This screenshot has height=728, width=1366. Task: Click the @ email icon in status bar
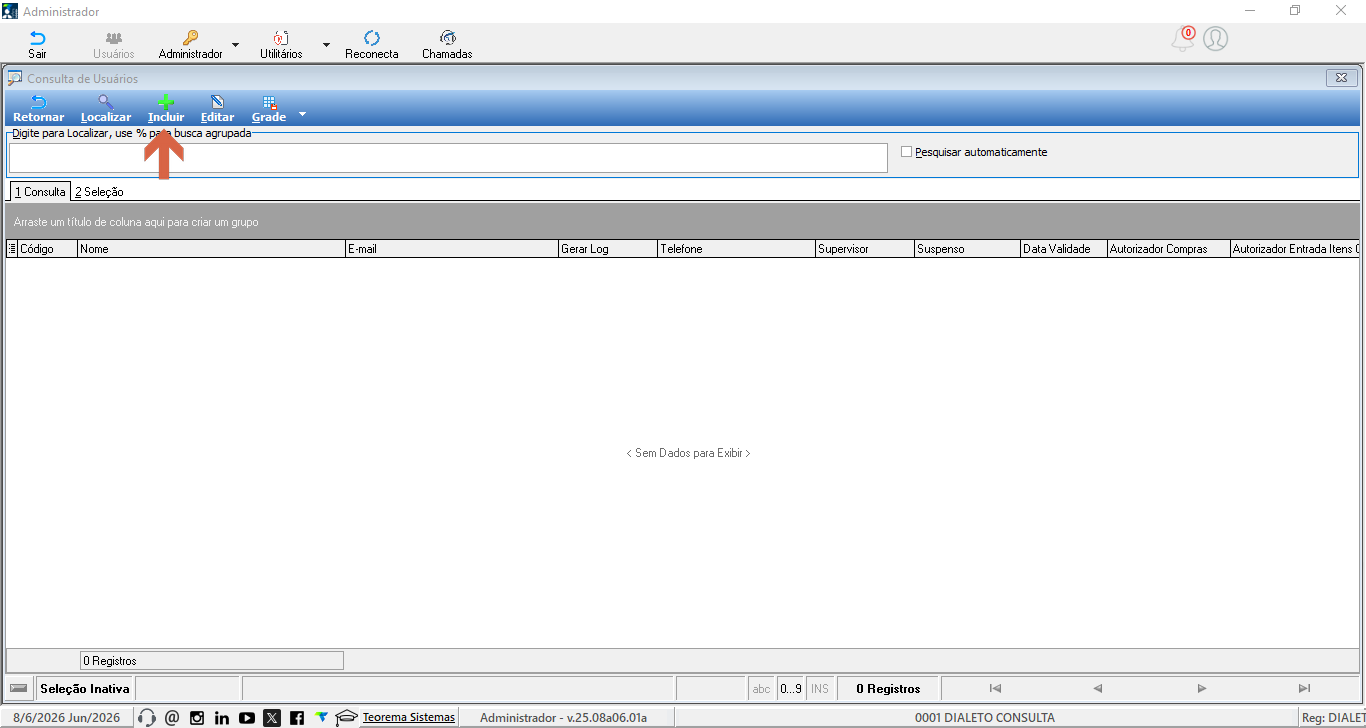click(172, 717)
